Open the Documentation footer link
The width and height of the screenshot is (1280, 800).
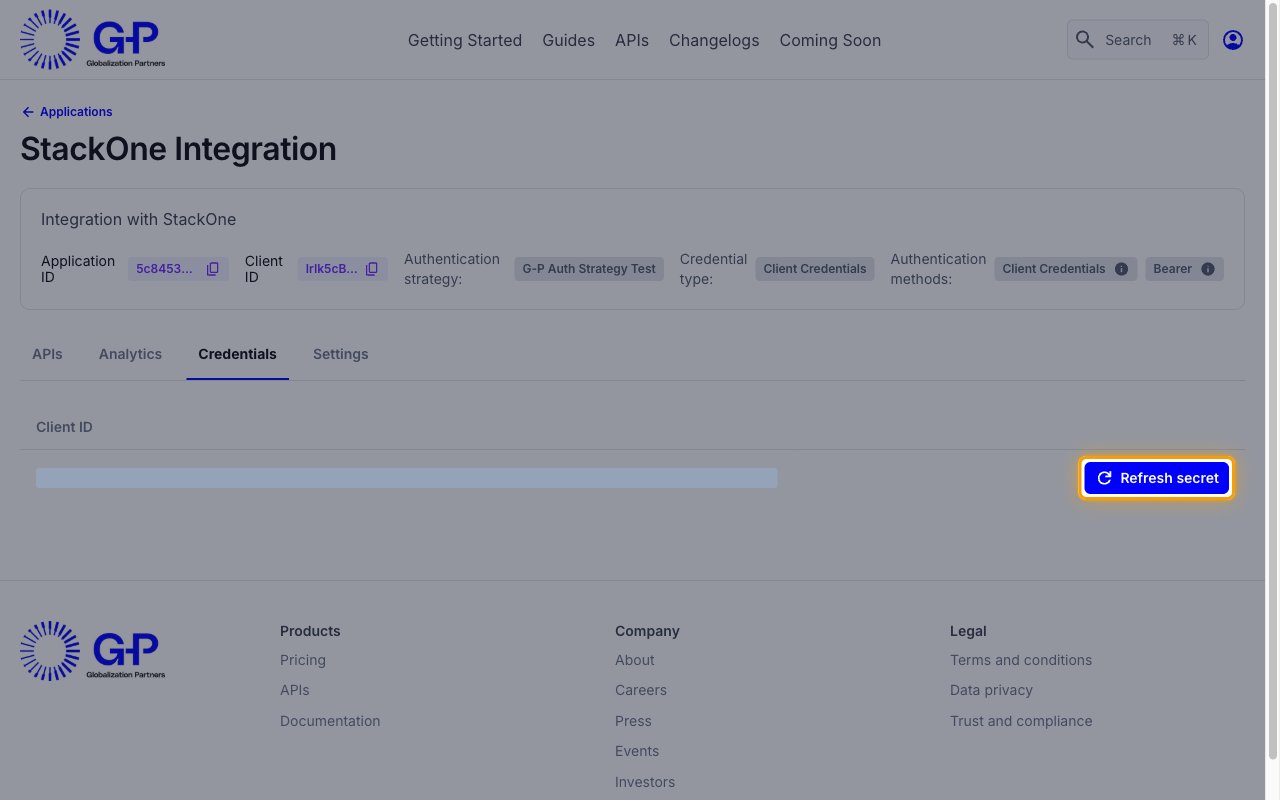point(330,721)
